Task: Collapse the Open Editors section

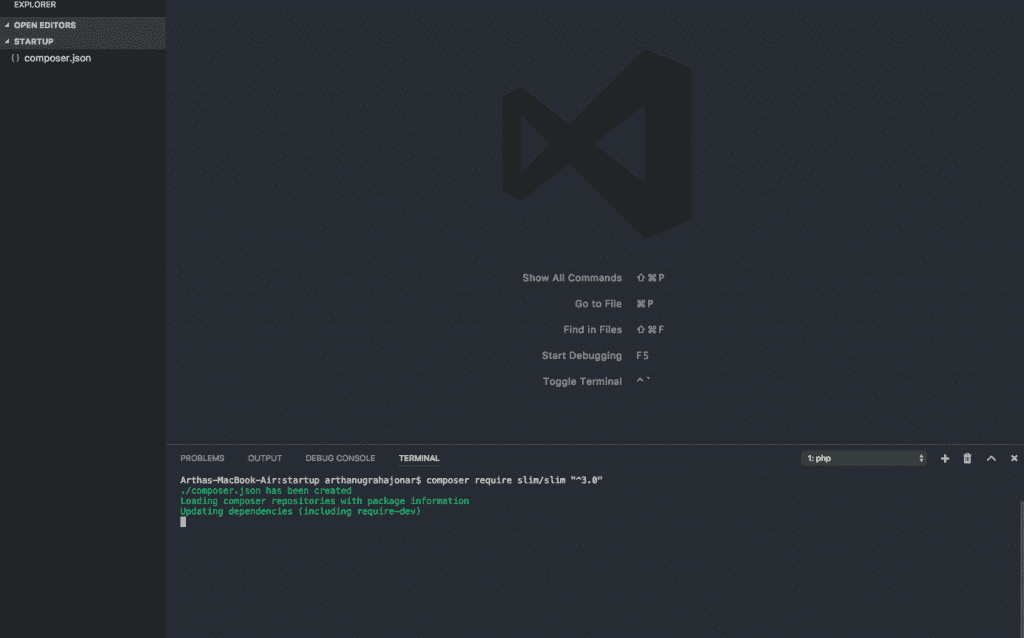Action: coord(44,25)
